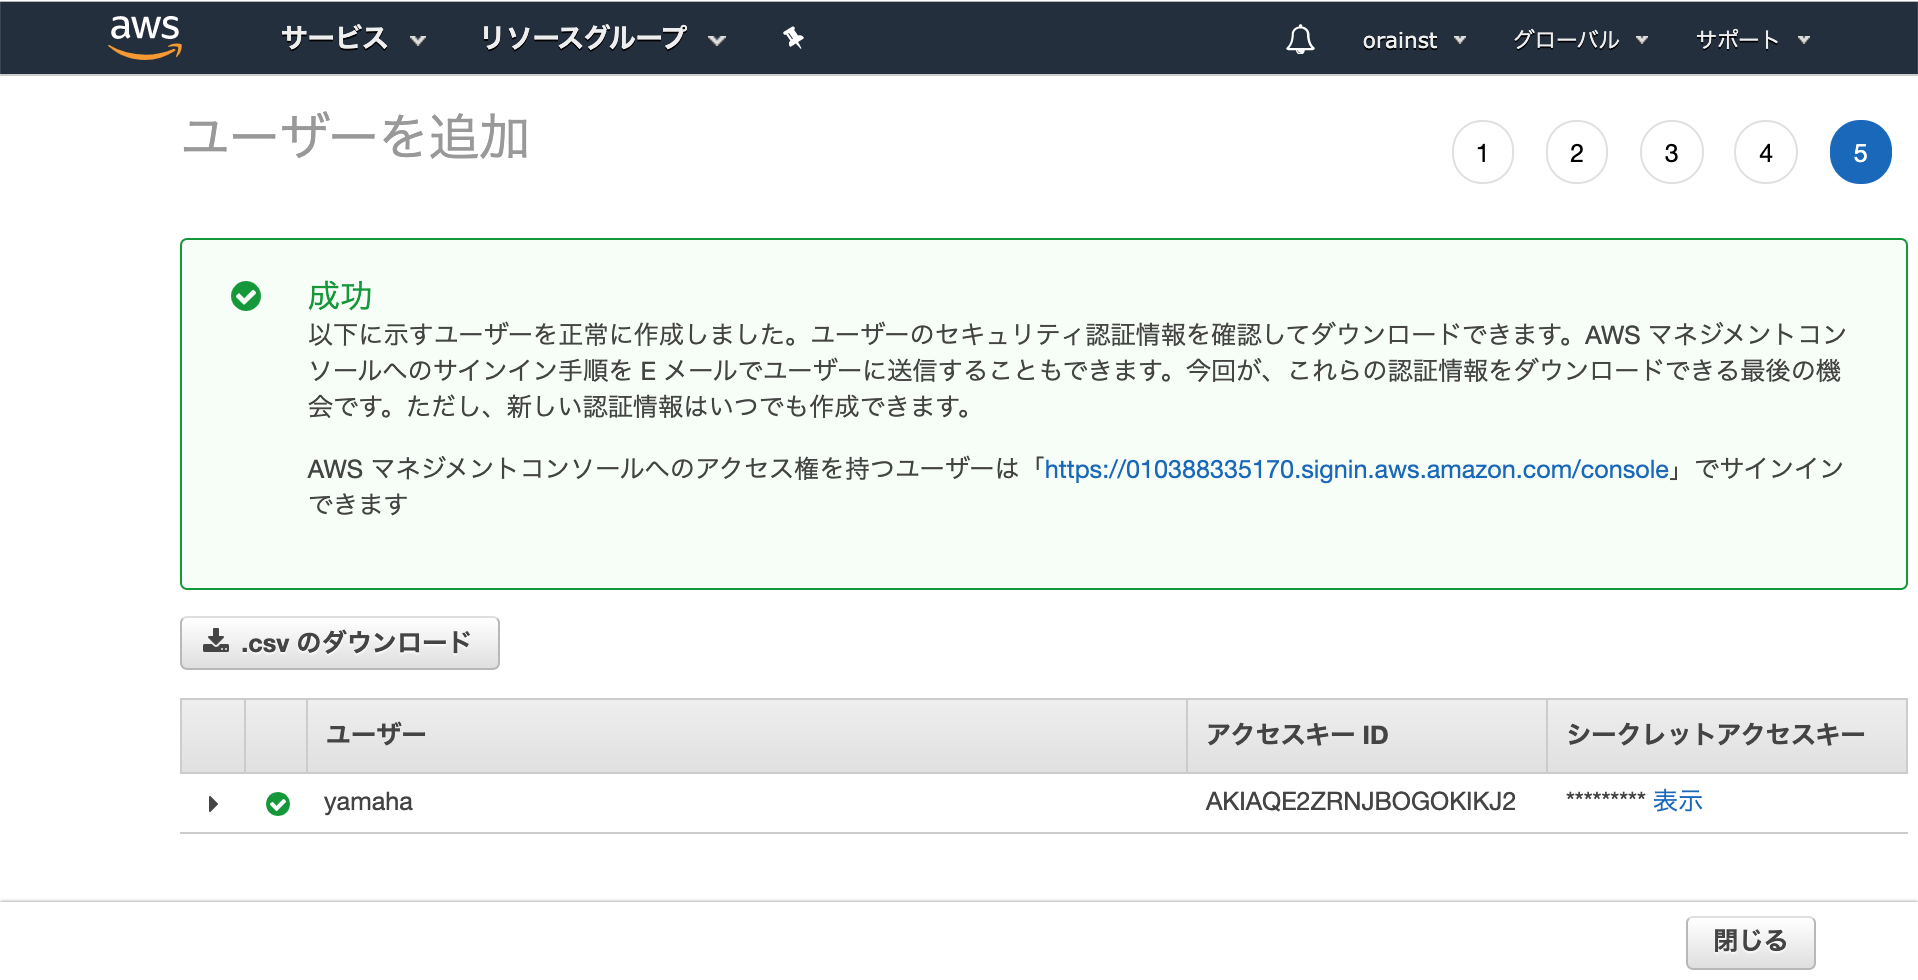
Task: Click the 閉じる button
Action: point(1751,942)
